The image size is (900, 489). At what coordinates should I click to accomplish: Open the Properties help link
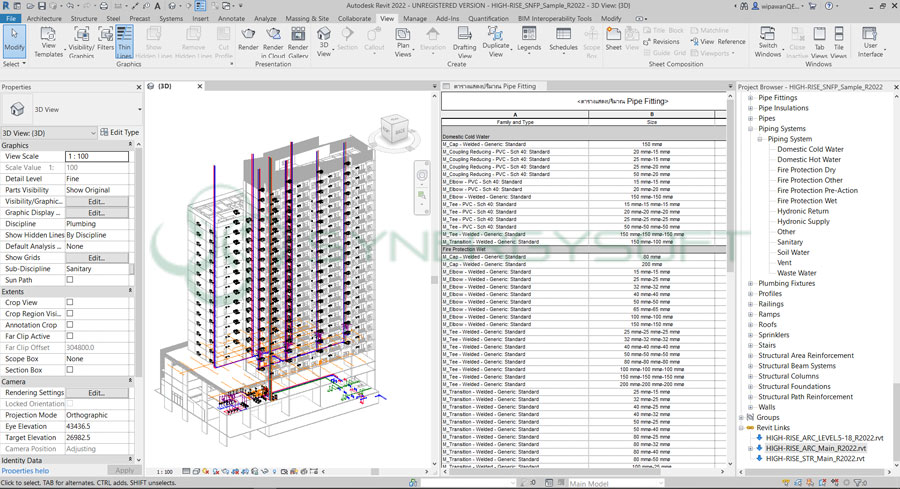25,470
